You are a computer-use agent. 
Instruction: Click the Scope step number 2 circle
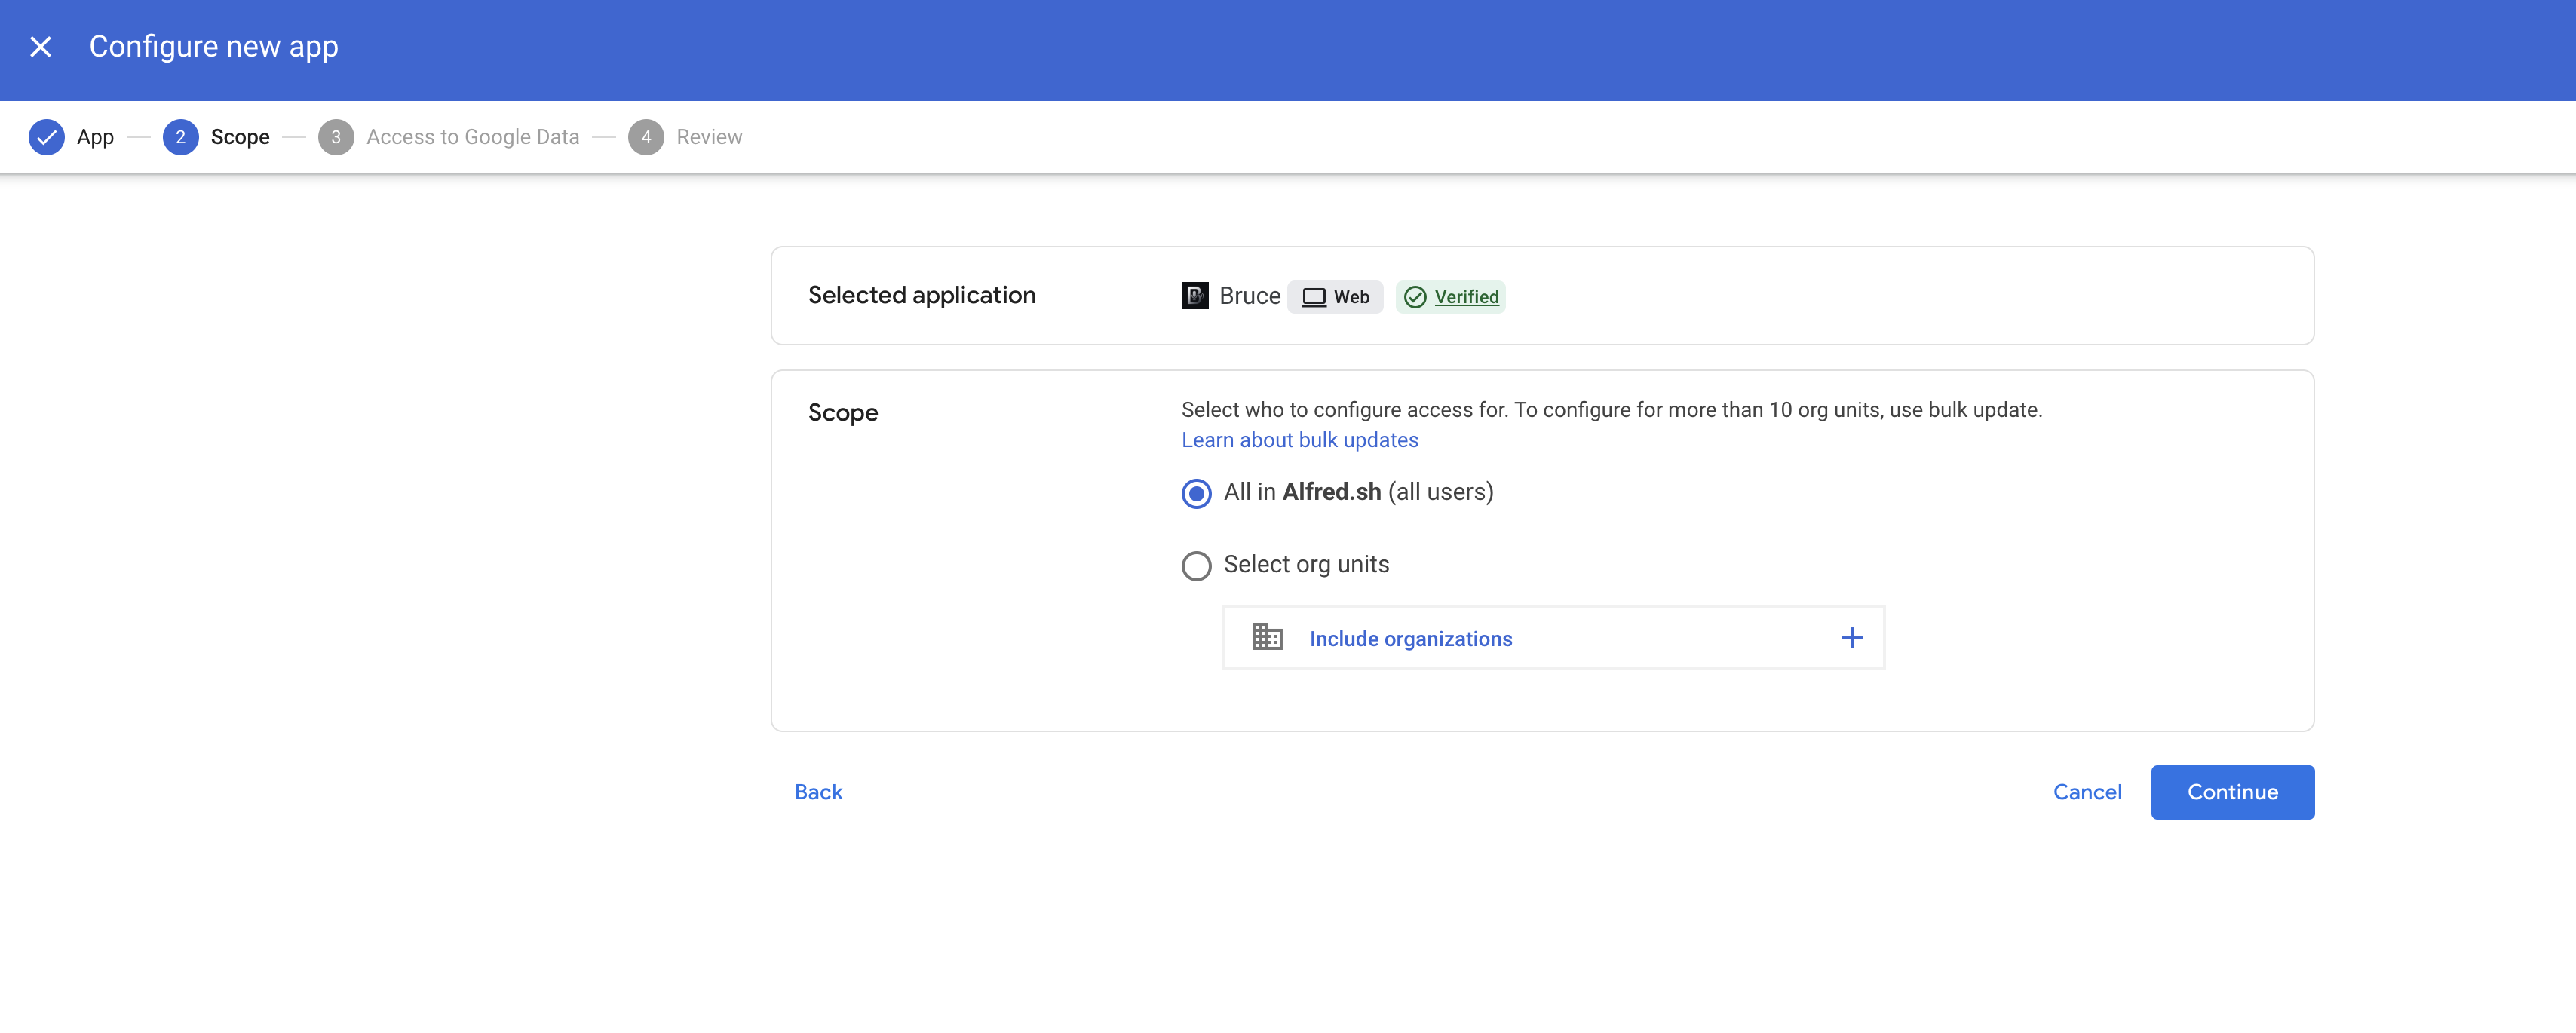(180, 137)
